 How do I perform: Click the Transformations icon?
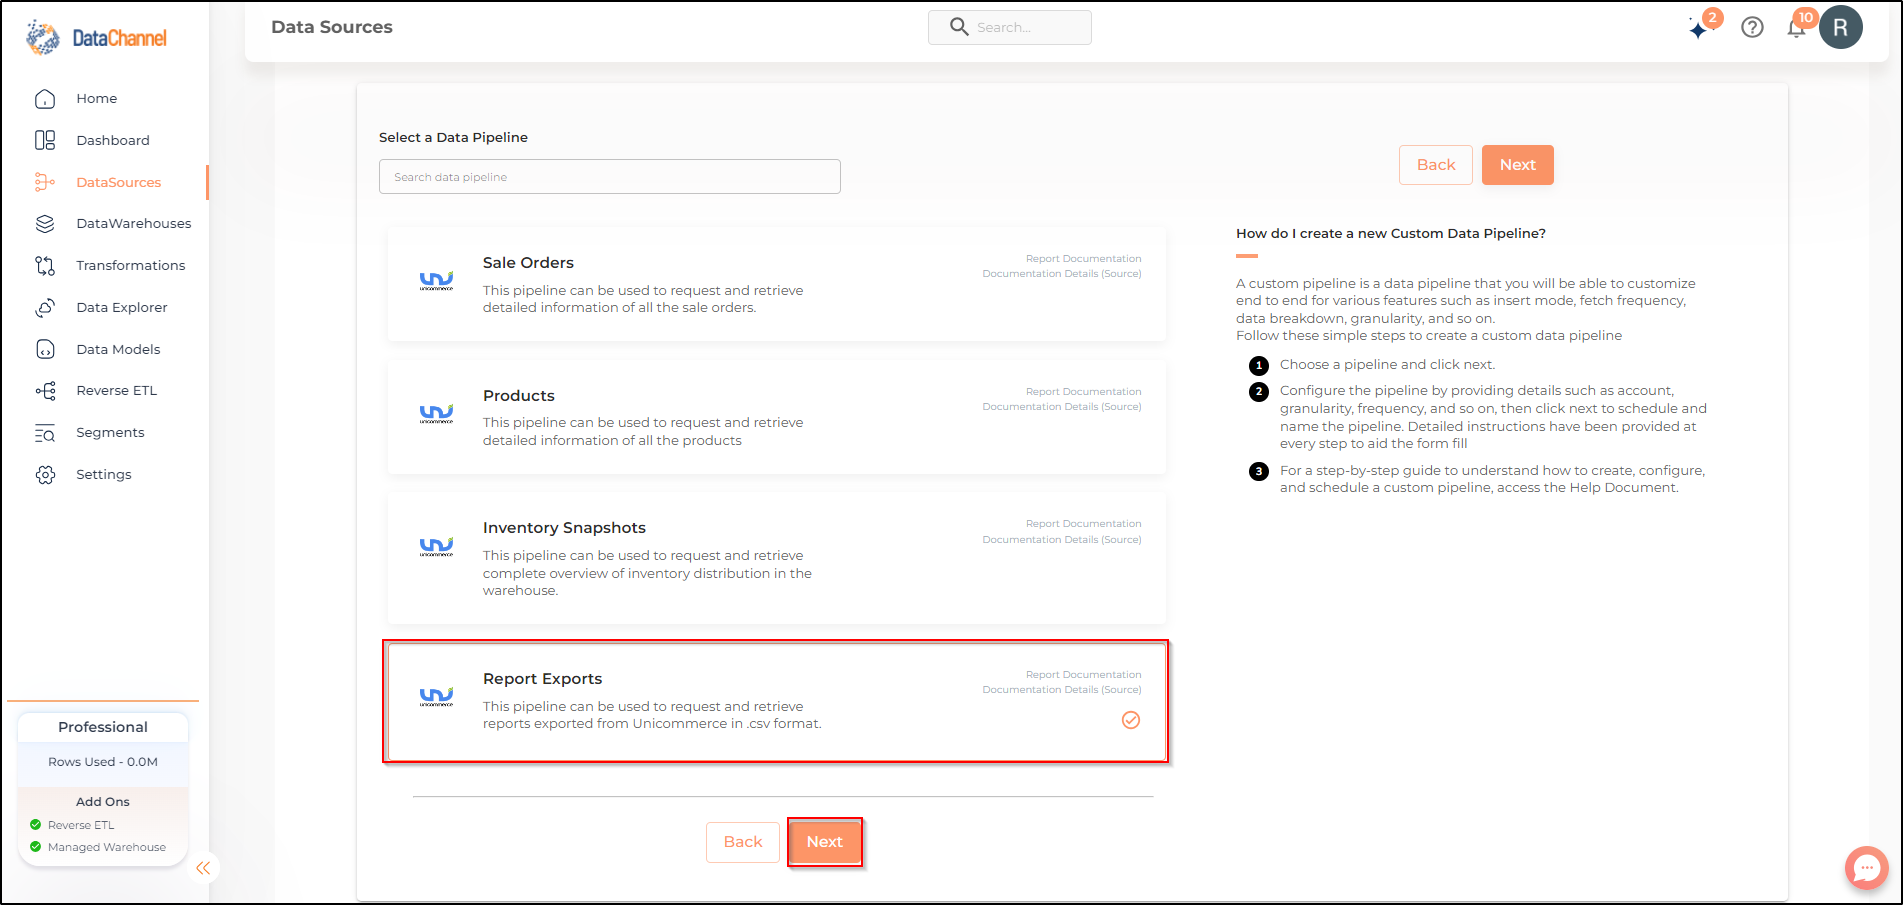[x=45, y=266]
